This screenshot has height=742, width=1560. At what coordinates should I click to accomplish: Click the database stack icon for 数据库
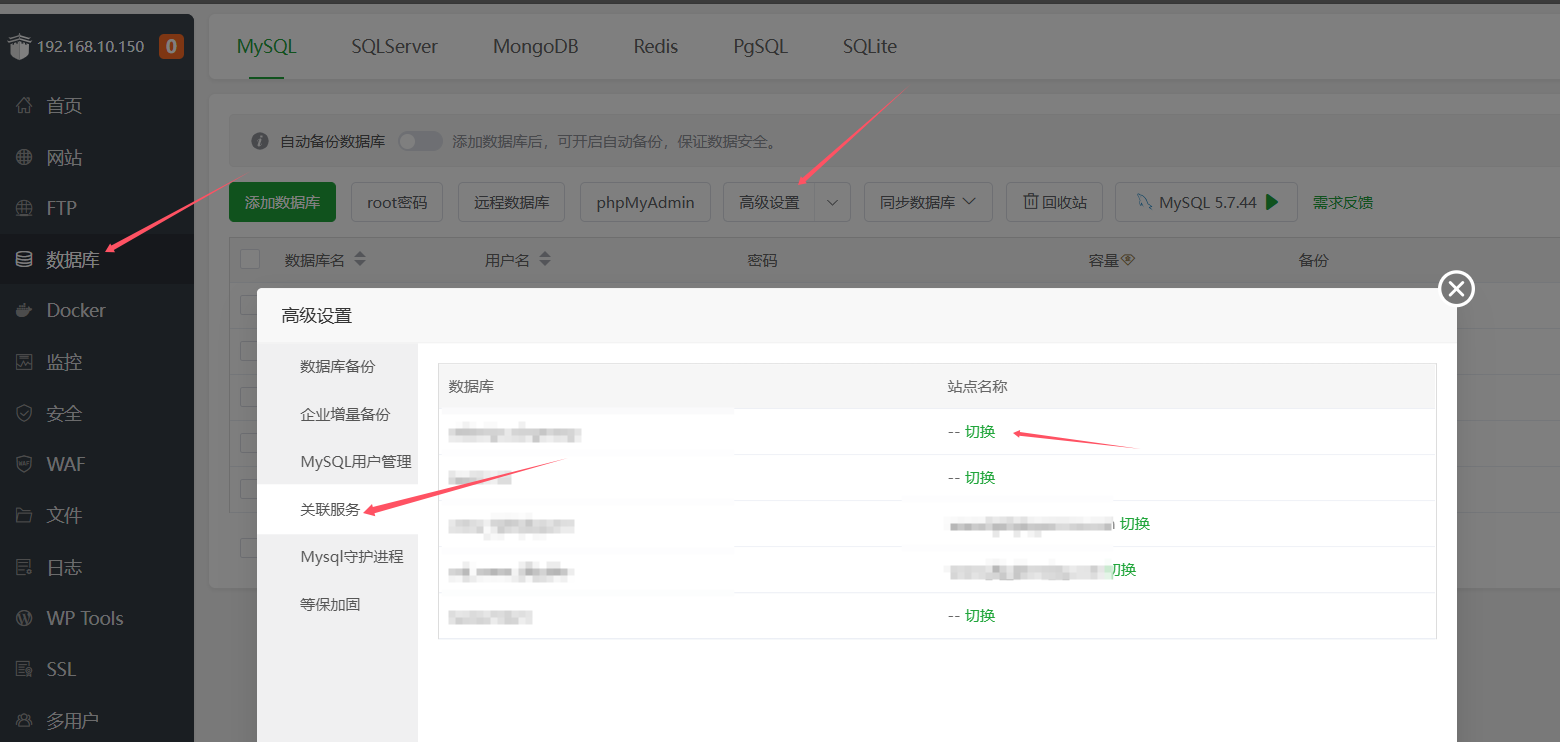point(24,260)
